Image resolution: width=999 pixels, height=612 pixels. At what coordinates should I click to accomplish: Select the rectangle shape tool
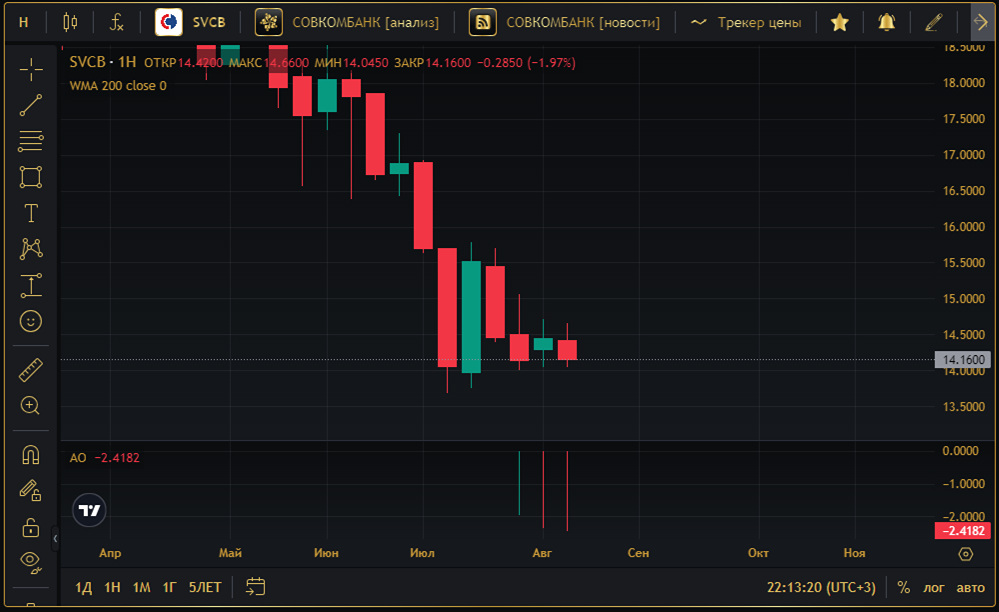[31, 177]
